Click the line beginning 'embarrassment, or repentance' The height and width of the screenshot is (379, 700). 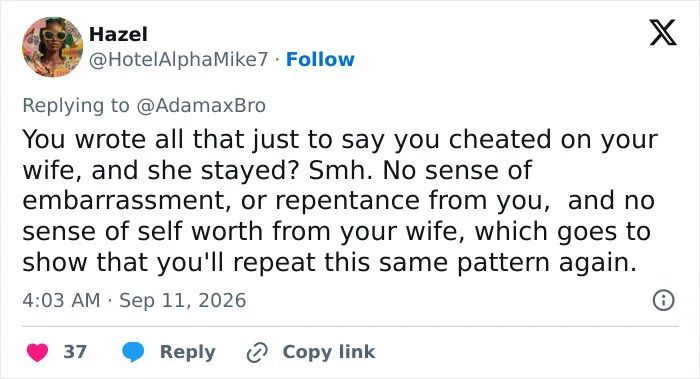tap(338, 200)
